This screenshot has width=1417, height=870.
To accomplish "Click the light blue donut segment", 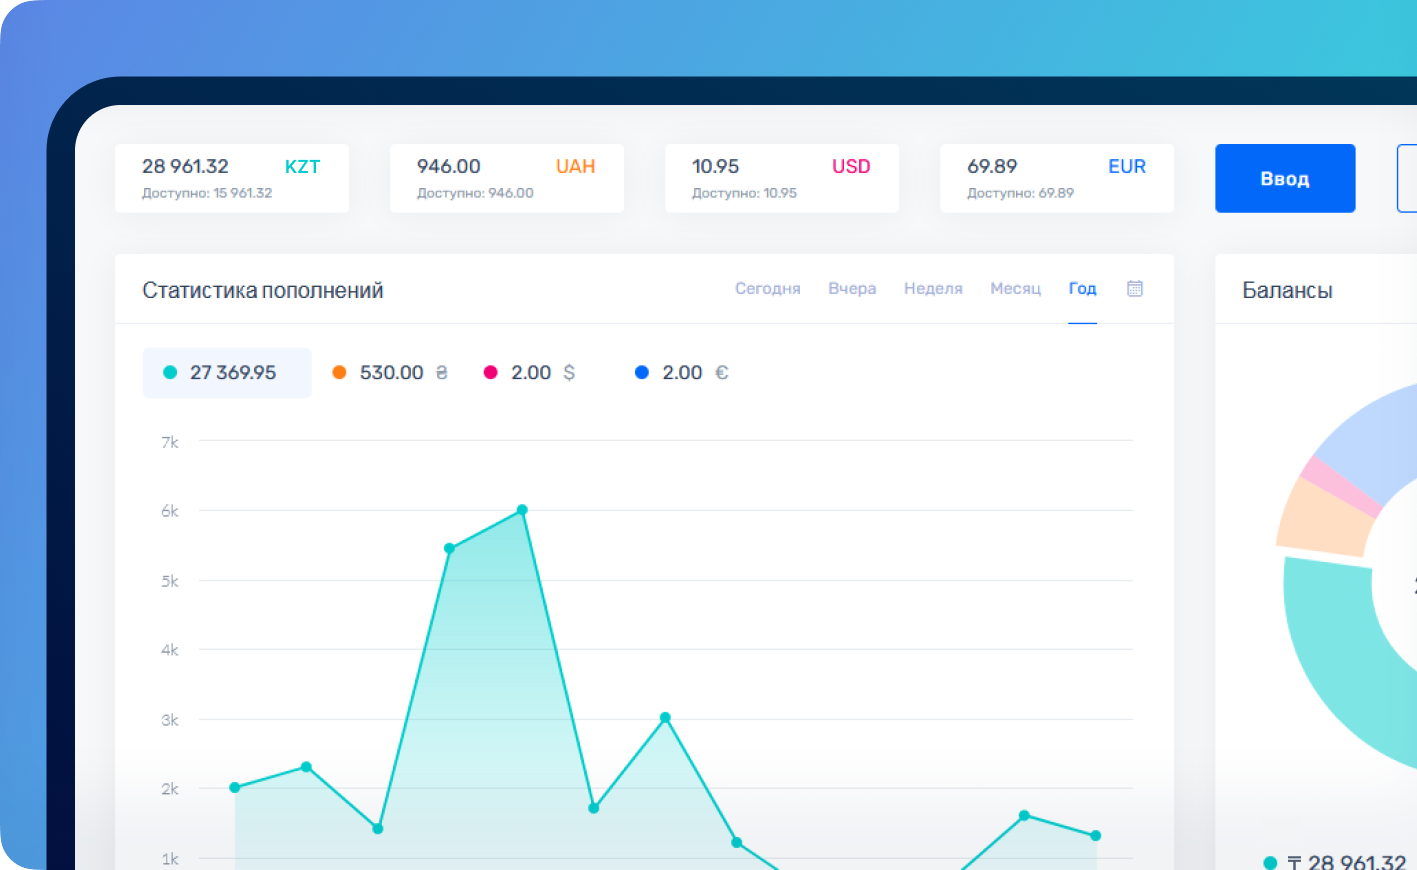I will click(x=1370, y=440).
